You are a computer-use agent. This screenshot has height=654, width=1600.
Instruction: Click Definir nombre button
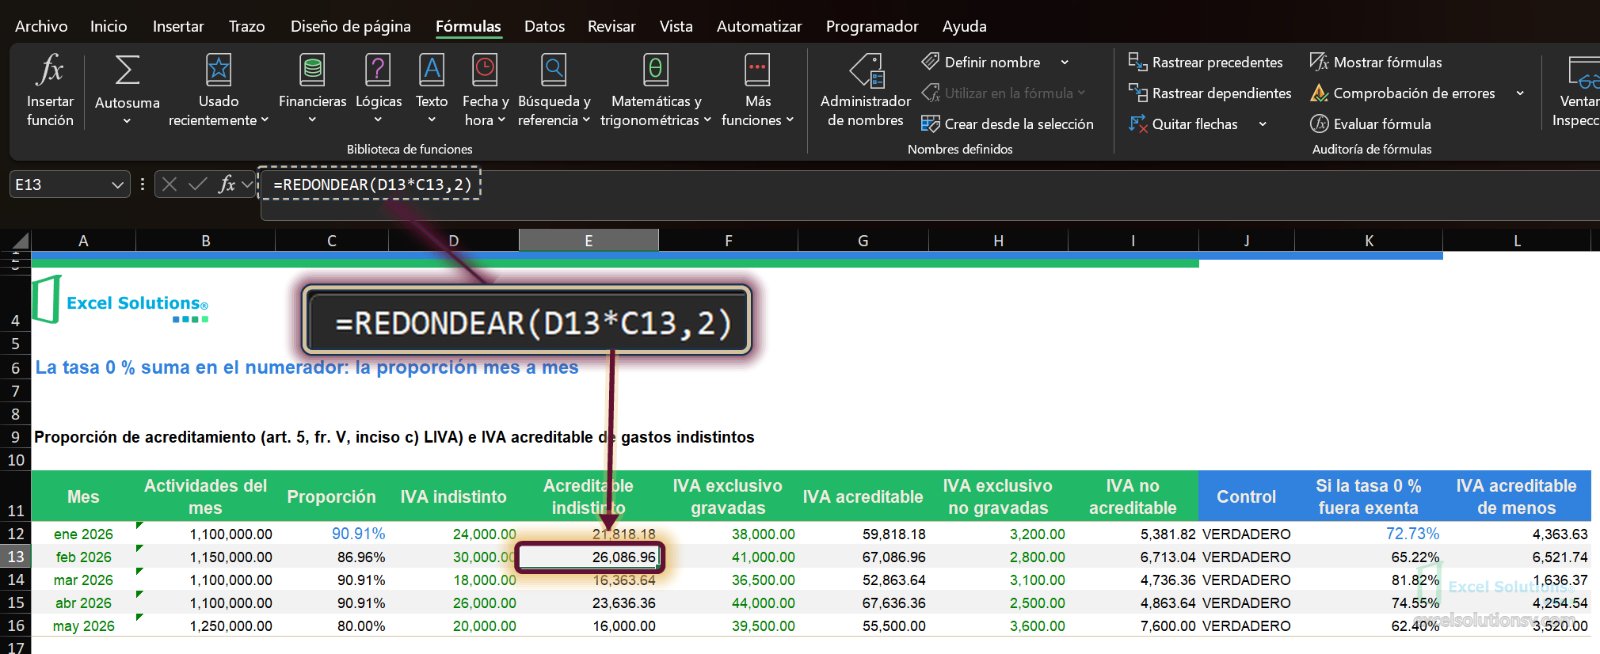click(981, 62)
